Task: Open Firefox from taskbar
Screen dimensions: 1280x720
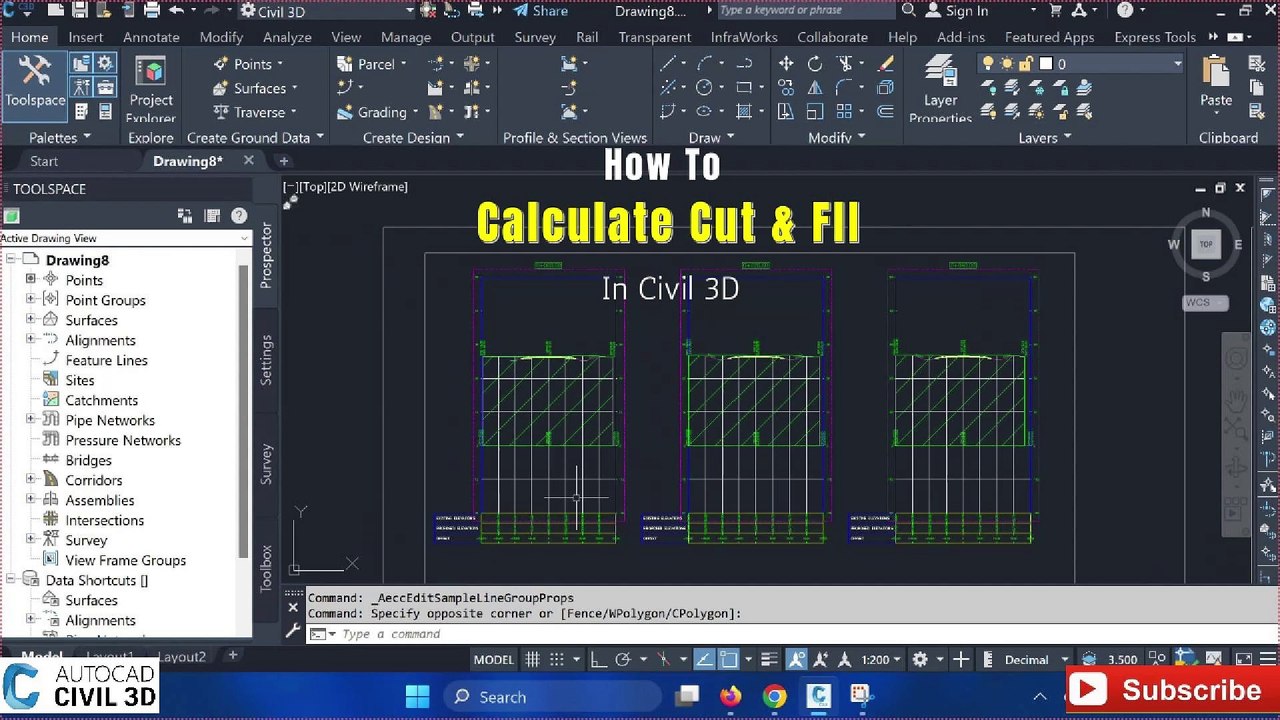Action: [x=730, y=696]
